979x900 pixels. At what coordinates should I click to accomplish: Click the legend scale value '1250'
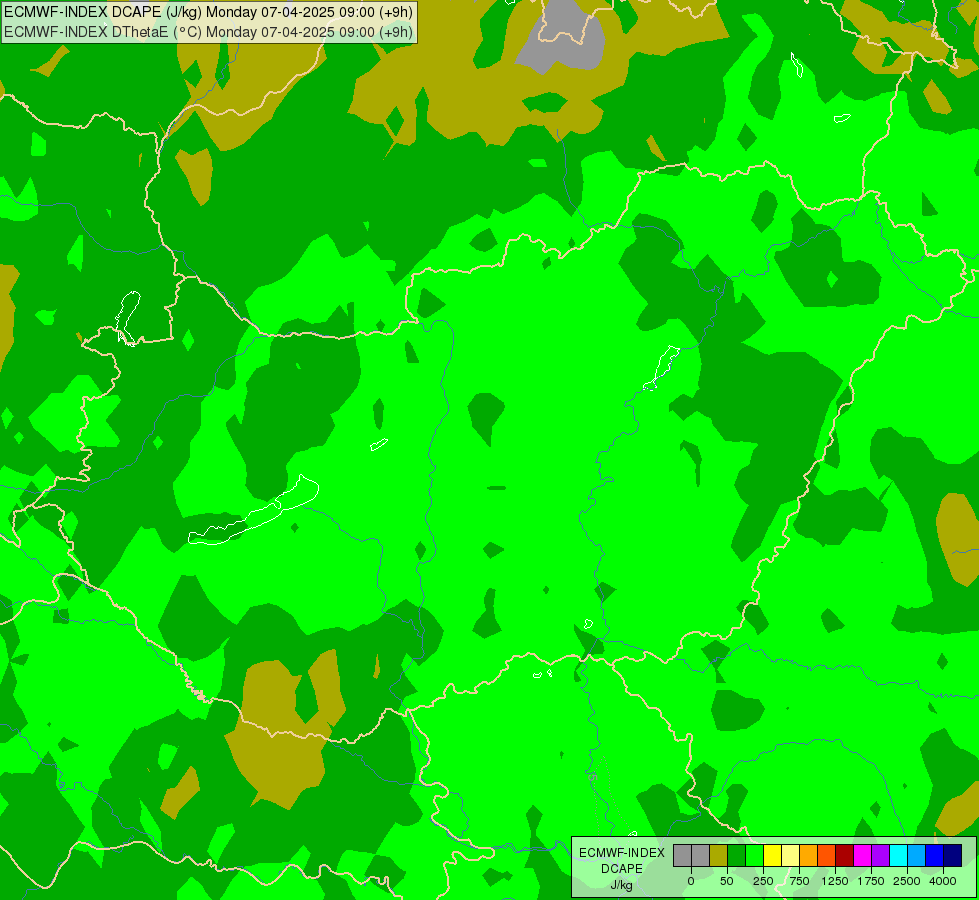click(x=835, y=881)
